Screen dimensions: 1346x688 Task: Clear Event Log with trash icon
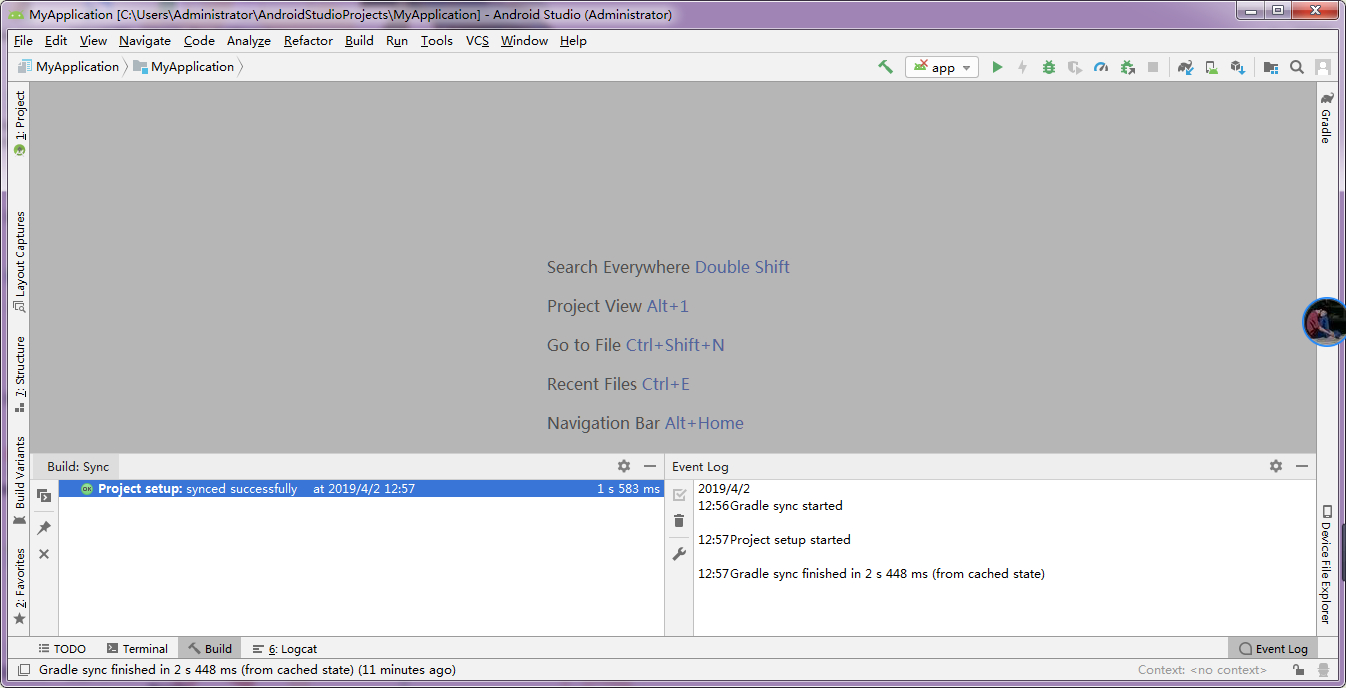click(679, 520)
